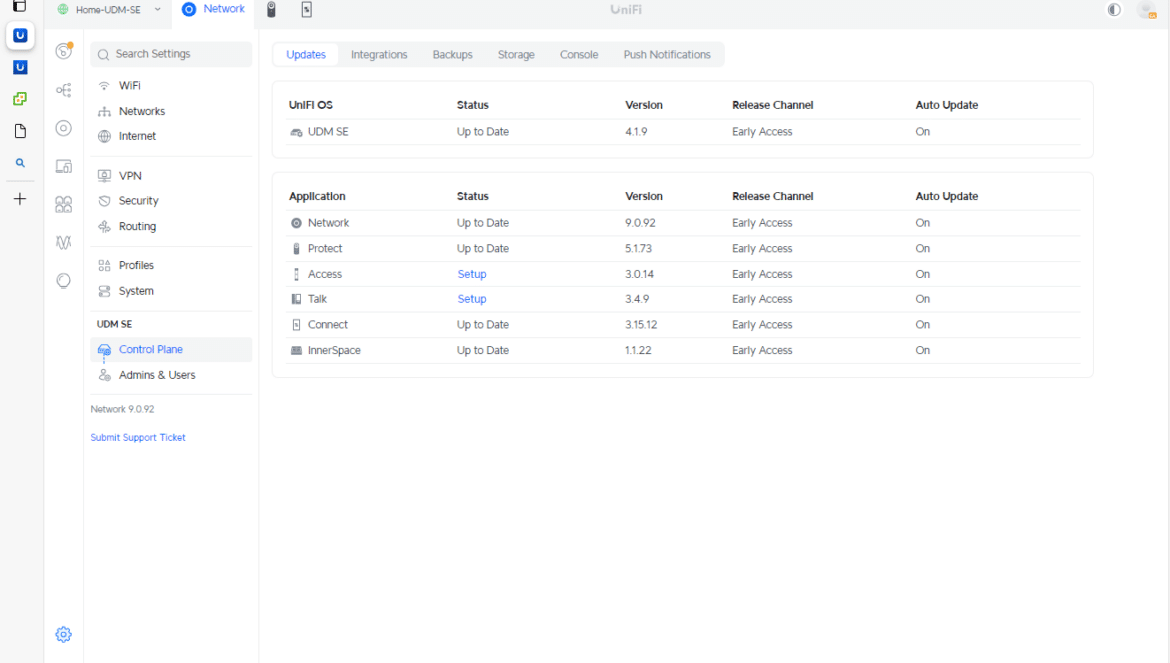Open Routing settings

coord(171,226)
